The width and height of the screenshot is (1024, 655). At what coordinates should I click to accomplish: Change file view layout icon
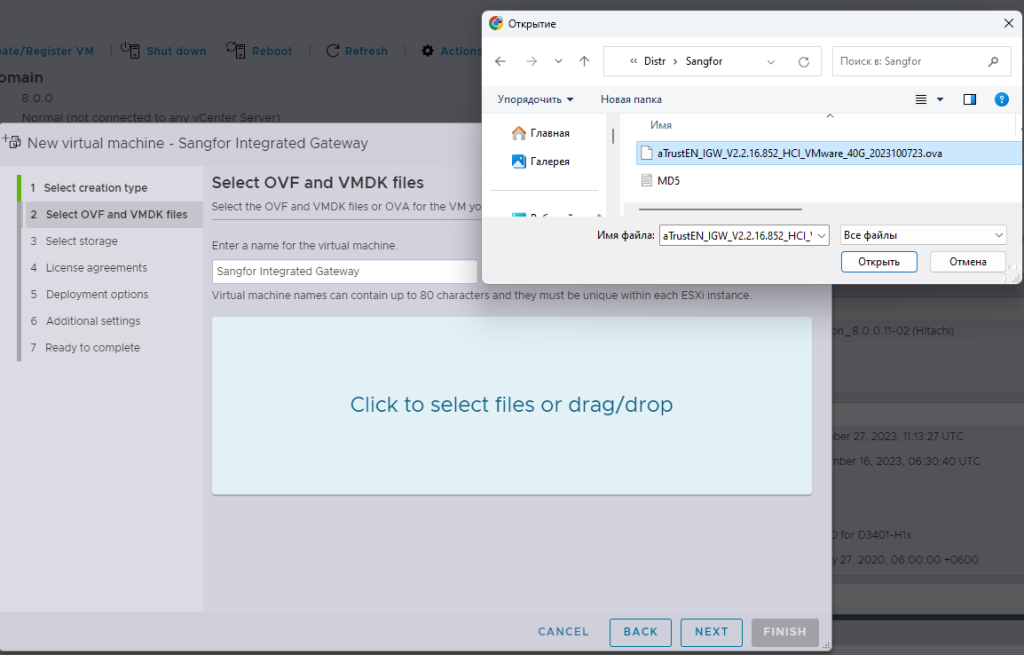point(921,99)
